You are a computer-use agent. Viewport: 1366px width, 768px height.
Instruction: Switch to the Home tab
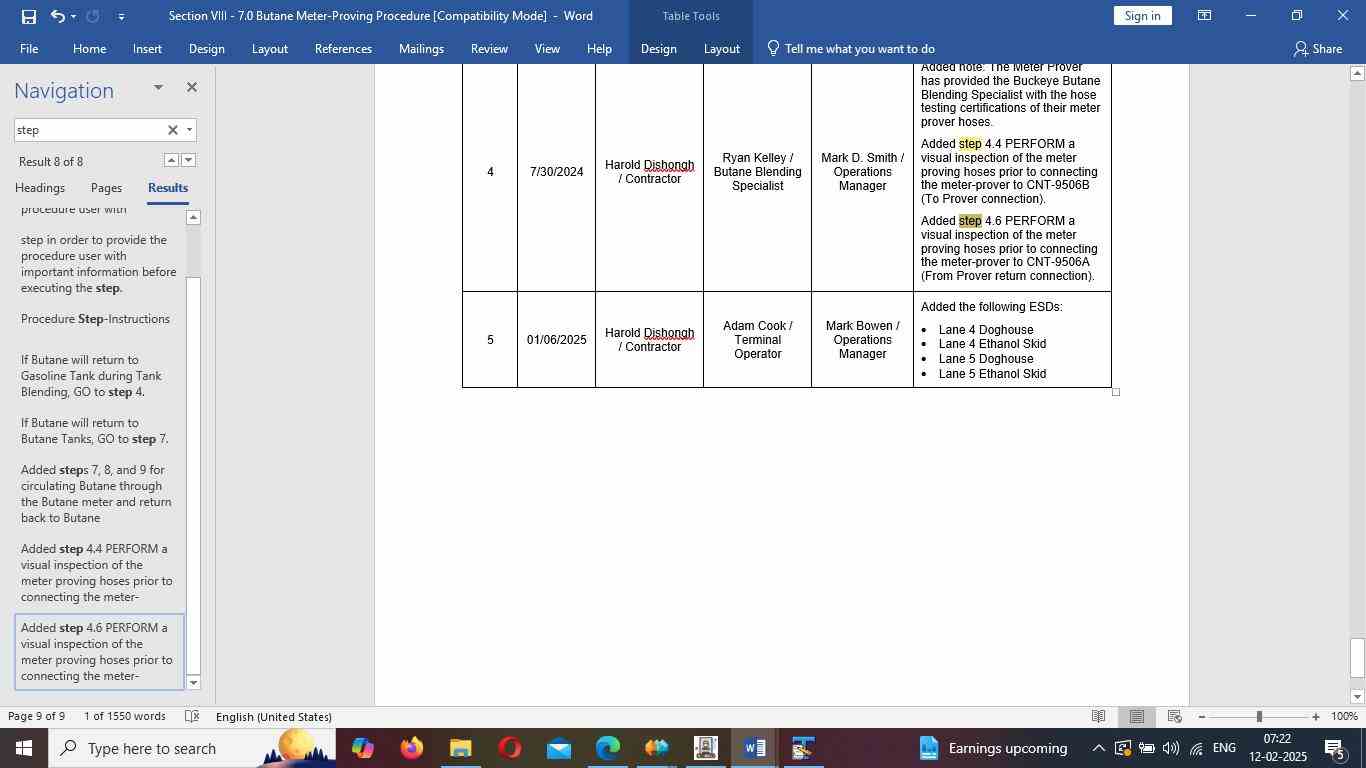[x=89, y=48]
